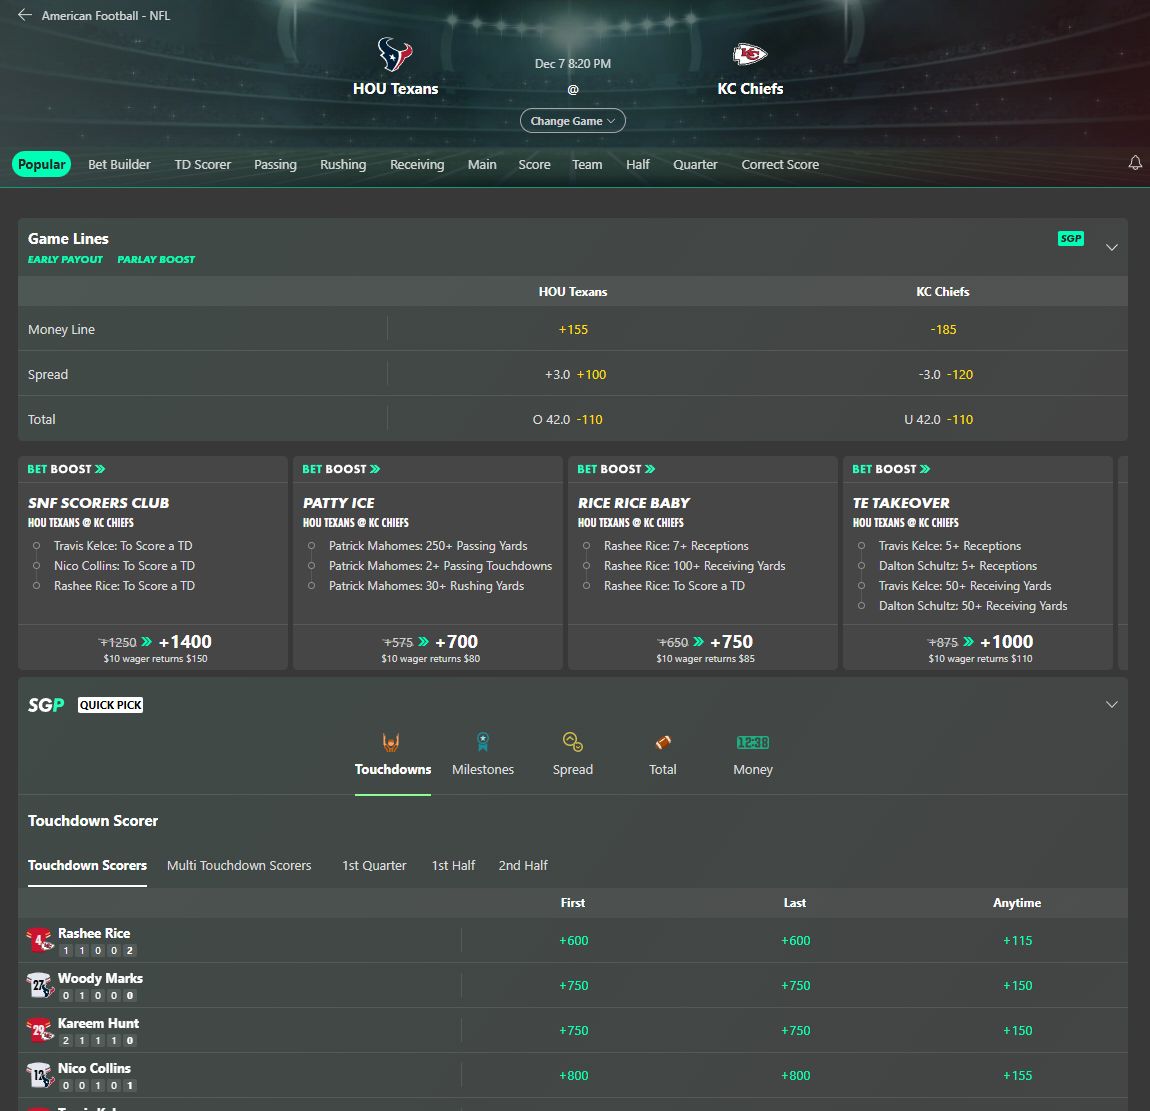
Task: Open notifications via the bell icon
Action: (1135, 163)
